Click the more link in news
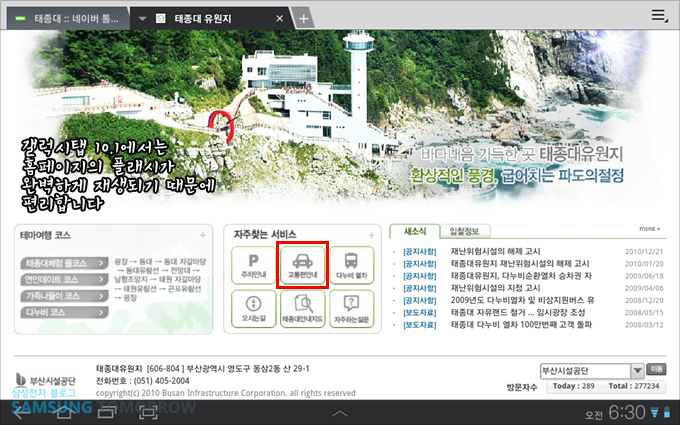This screenshot has width=680, height=425. point(649,229)
